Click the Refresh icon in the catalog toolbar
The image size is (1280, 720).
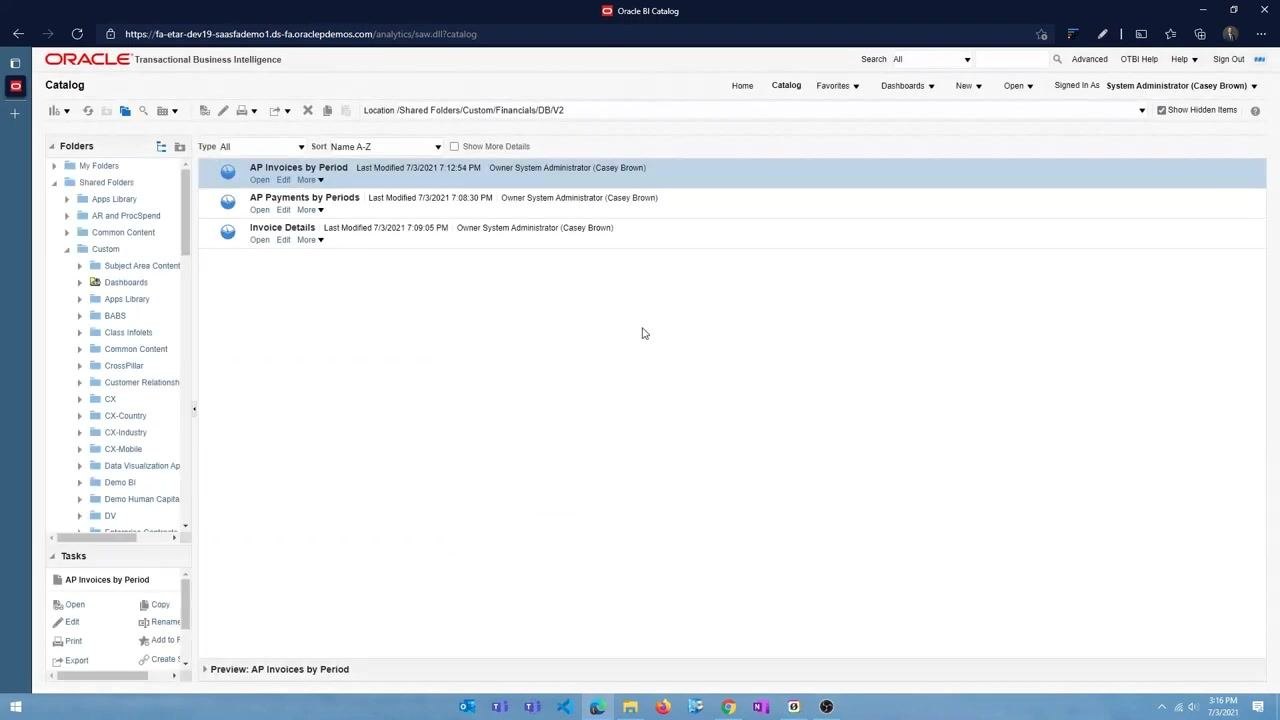point(88,111)
